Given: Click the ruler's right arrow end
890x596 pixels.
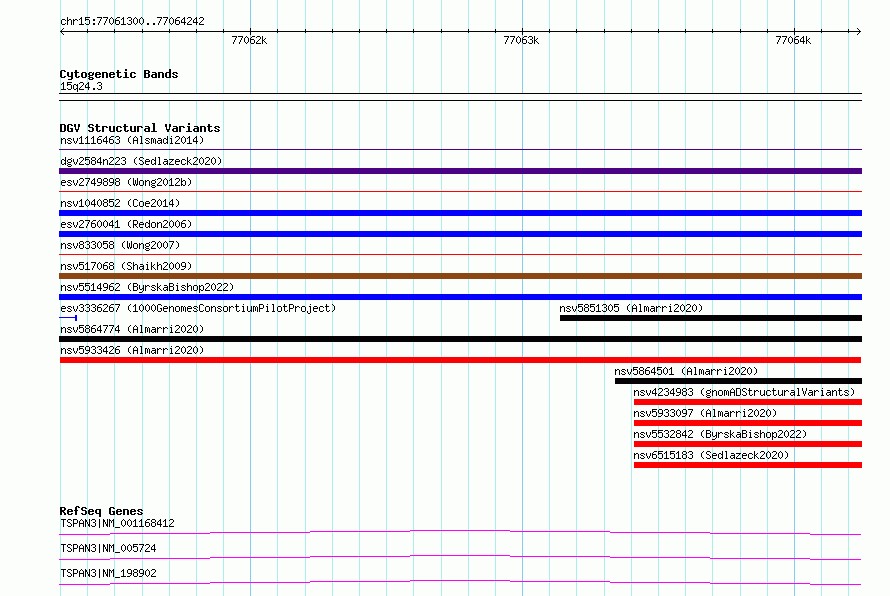Looking at the screenshot, I should click(x=858, y=32).
